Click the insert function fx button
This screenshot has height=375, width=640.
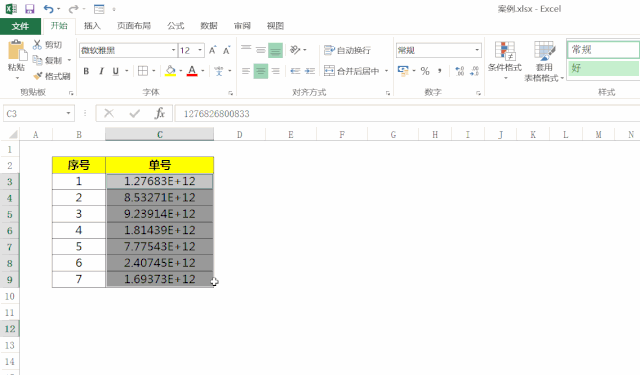160,113
